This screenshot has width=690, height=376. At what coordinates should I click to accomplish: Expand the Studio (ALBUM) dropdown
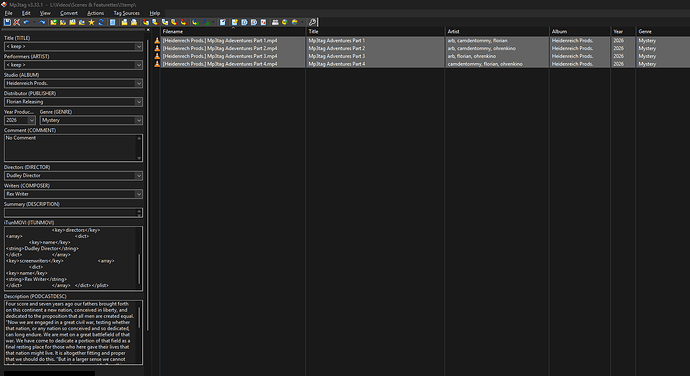(139, 84)
